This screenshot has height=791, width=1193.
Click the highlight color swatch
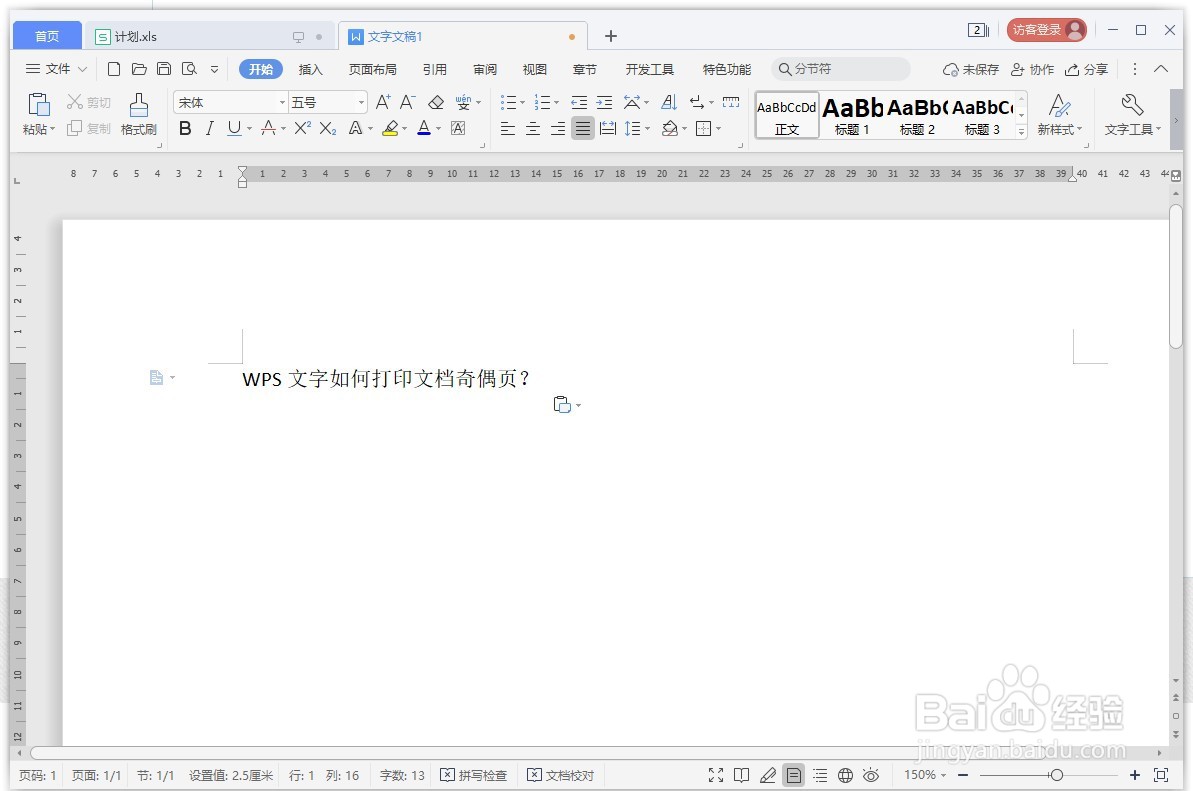(x=390, y=129)
